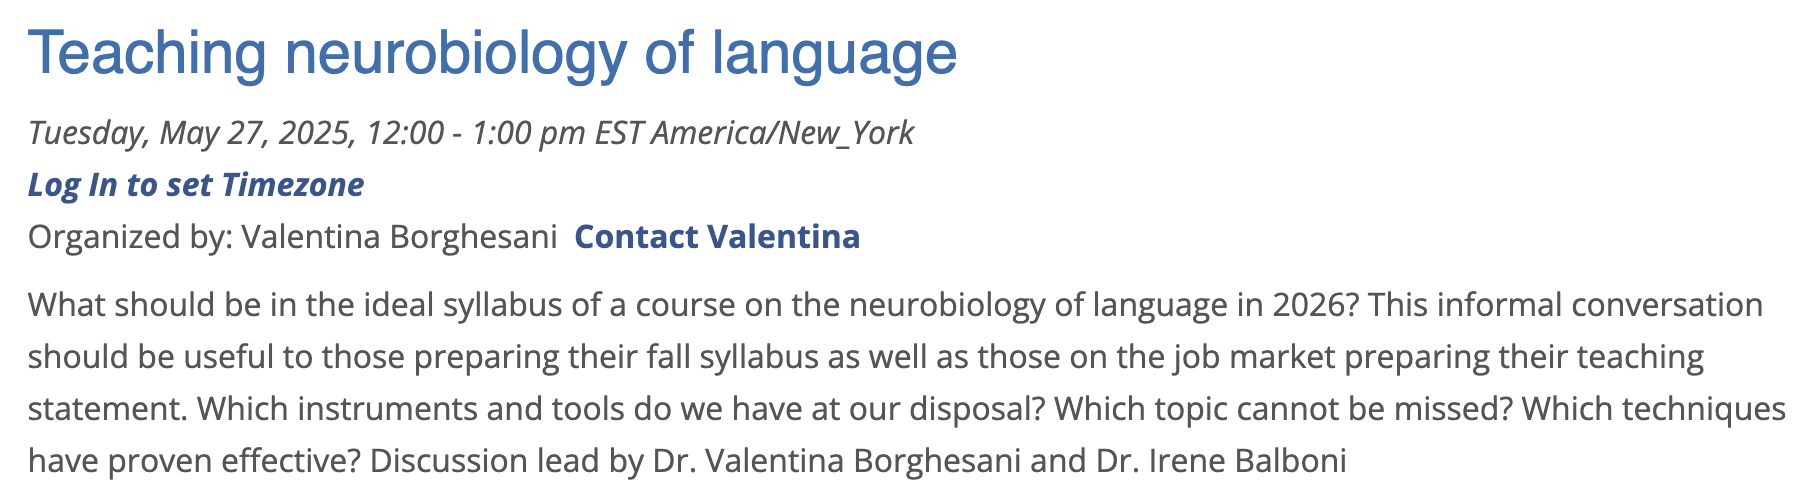Click the 12:00 - 1:00 pm time text
Viewport: 1814px width, 498px height.
pyautogui.click(x=476, y=133)
